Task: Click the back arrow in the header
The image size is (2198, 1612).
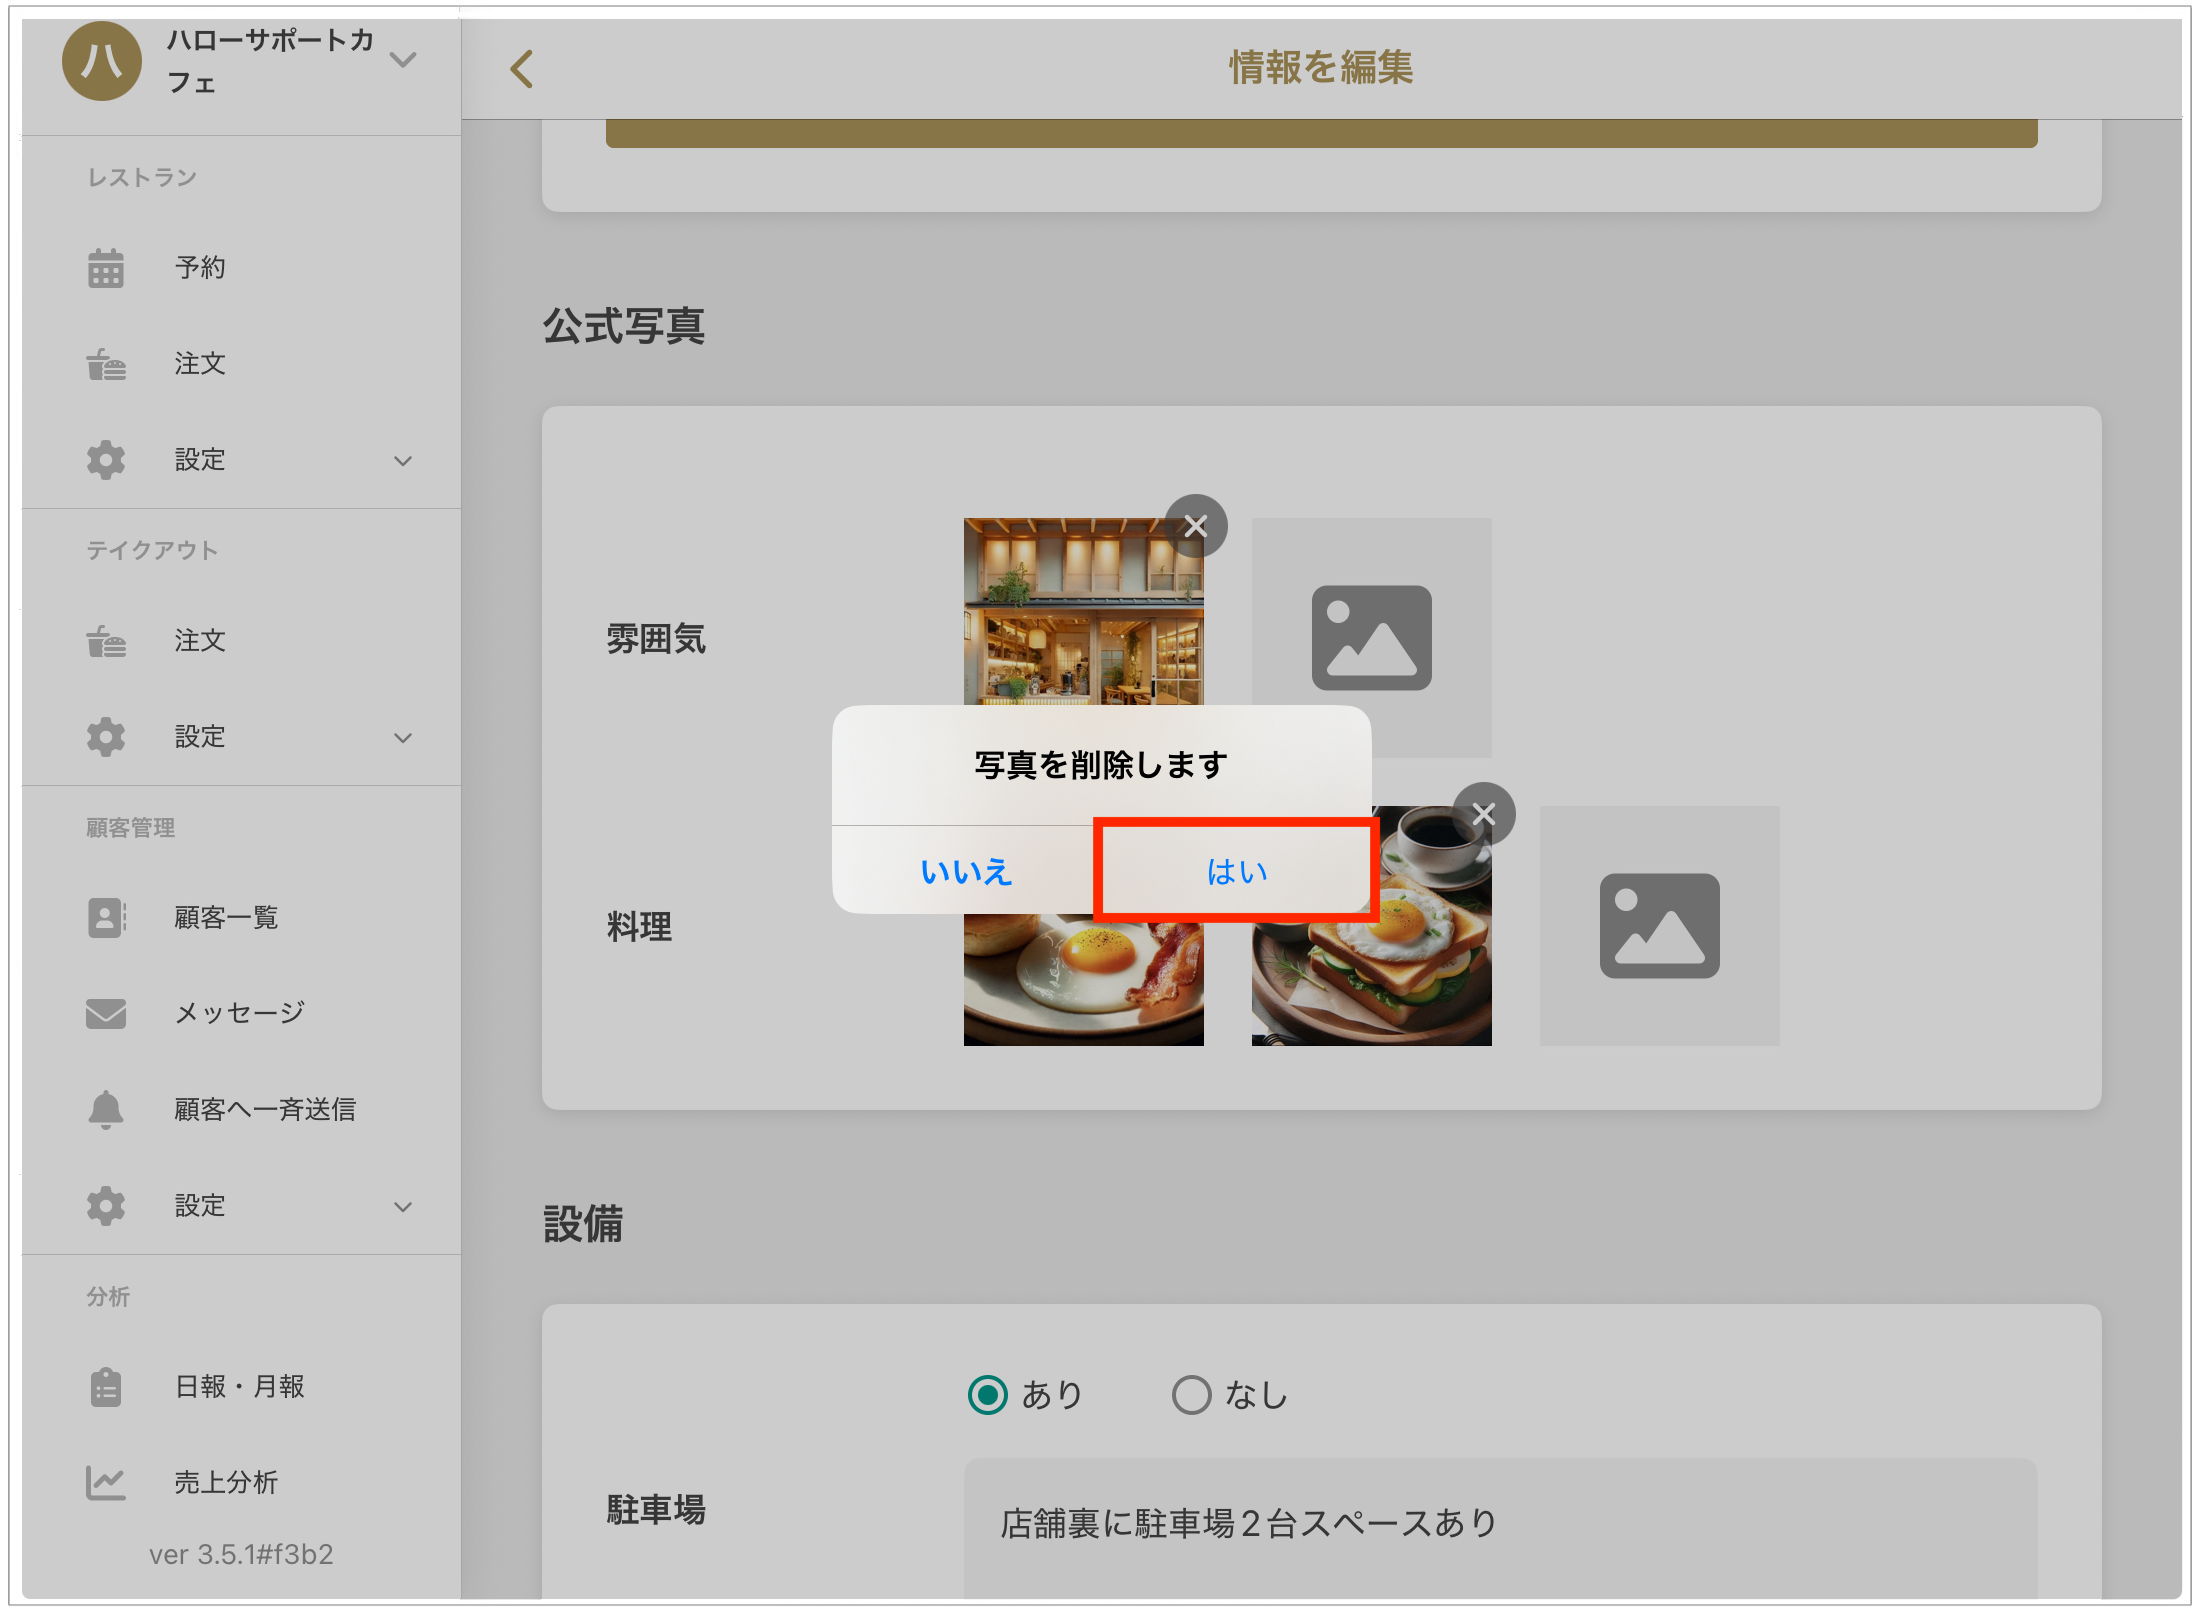Action: (521, 69)
